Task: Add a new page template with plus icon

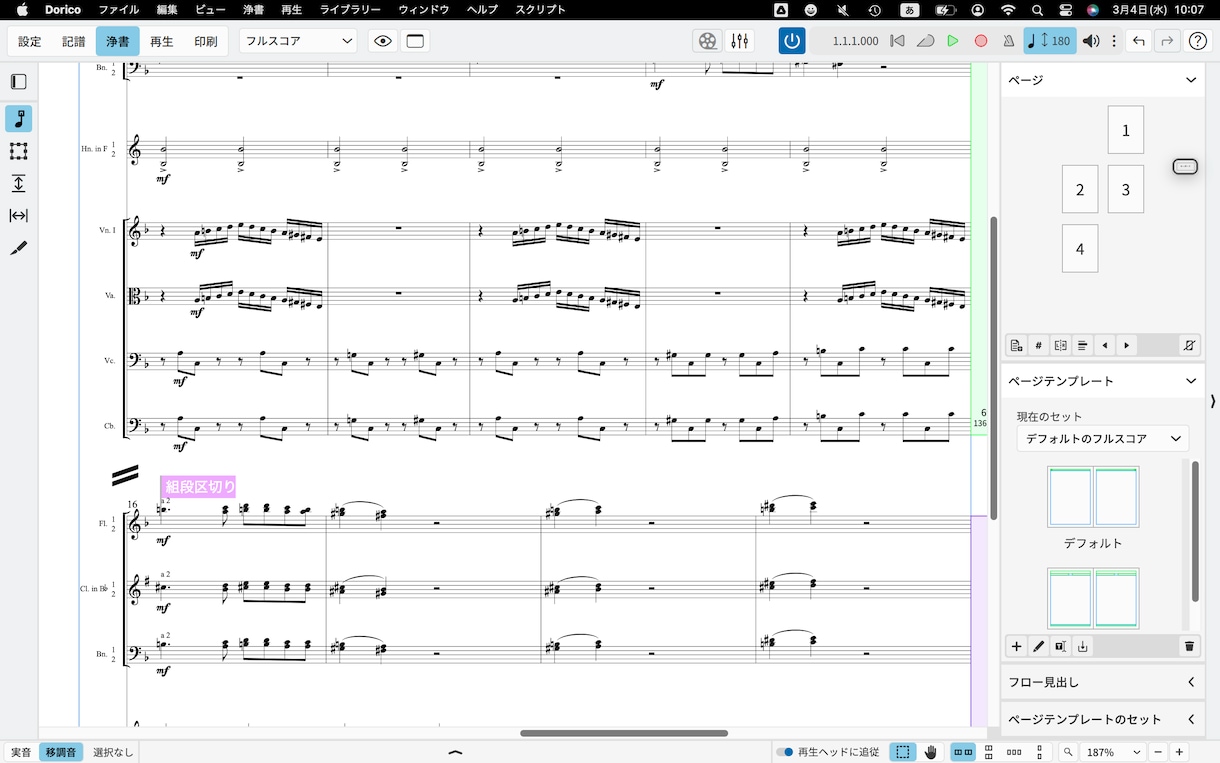Action: click(x=1016, y=646)
